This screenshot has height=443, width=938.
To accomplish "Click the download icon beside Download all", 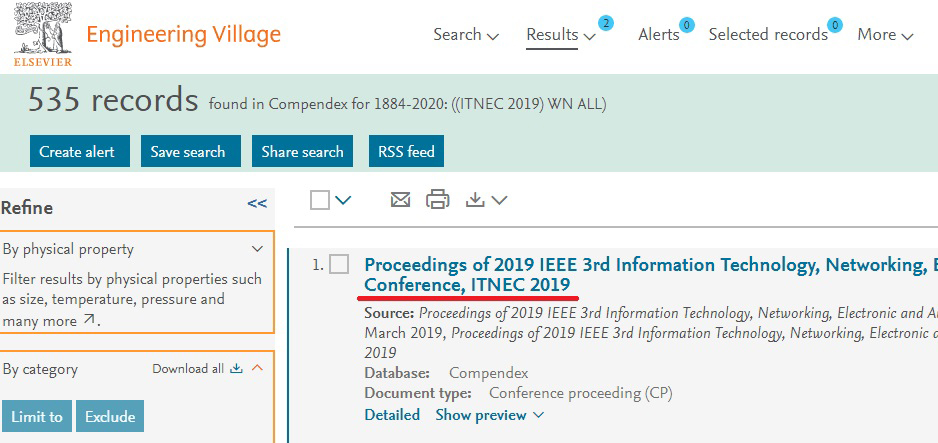I will pos(236,368).
